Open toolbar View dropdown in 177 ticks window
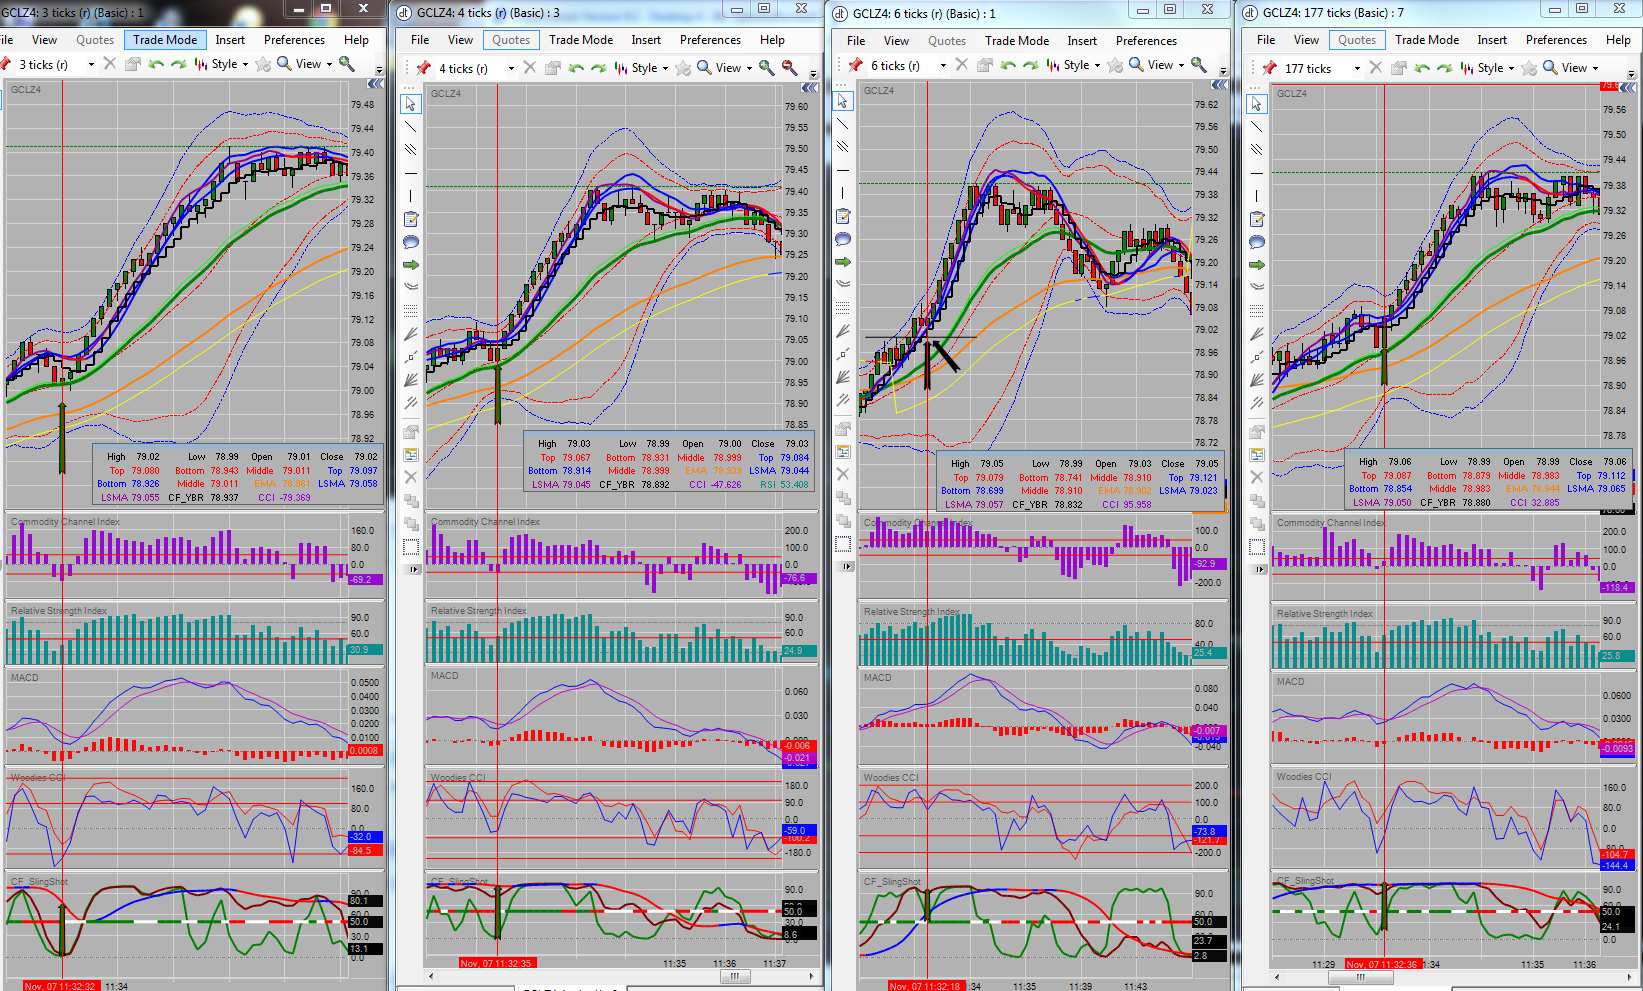Viewport: 1643px width, 991px height. tap(1595, 68)
